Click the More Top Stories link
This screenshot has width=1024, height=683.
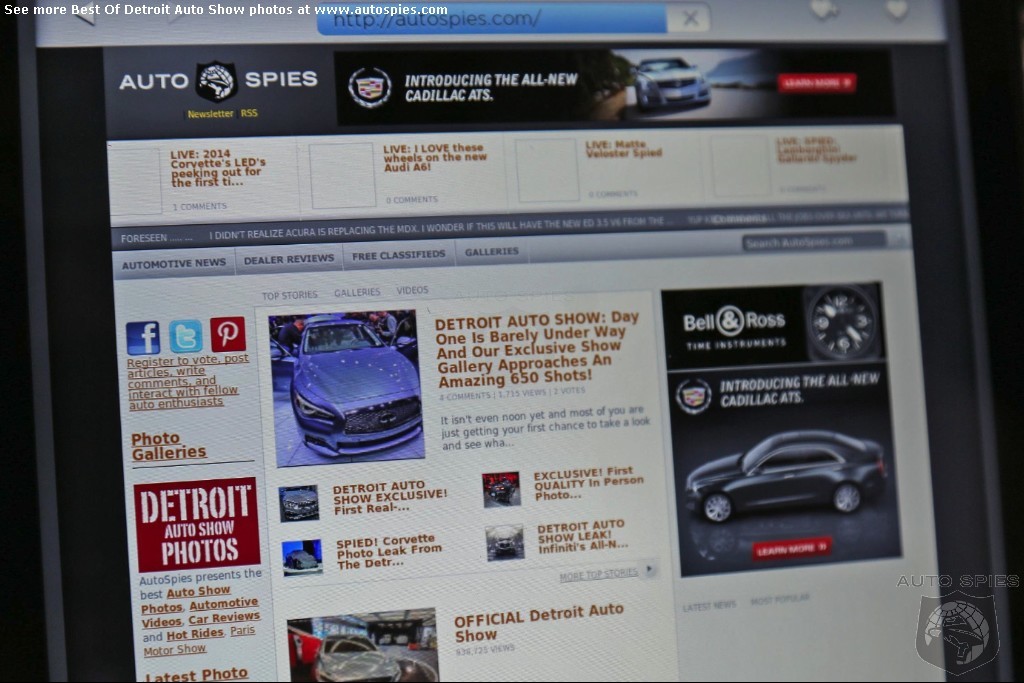(598, 575)
